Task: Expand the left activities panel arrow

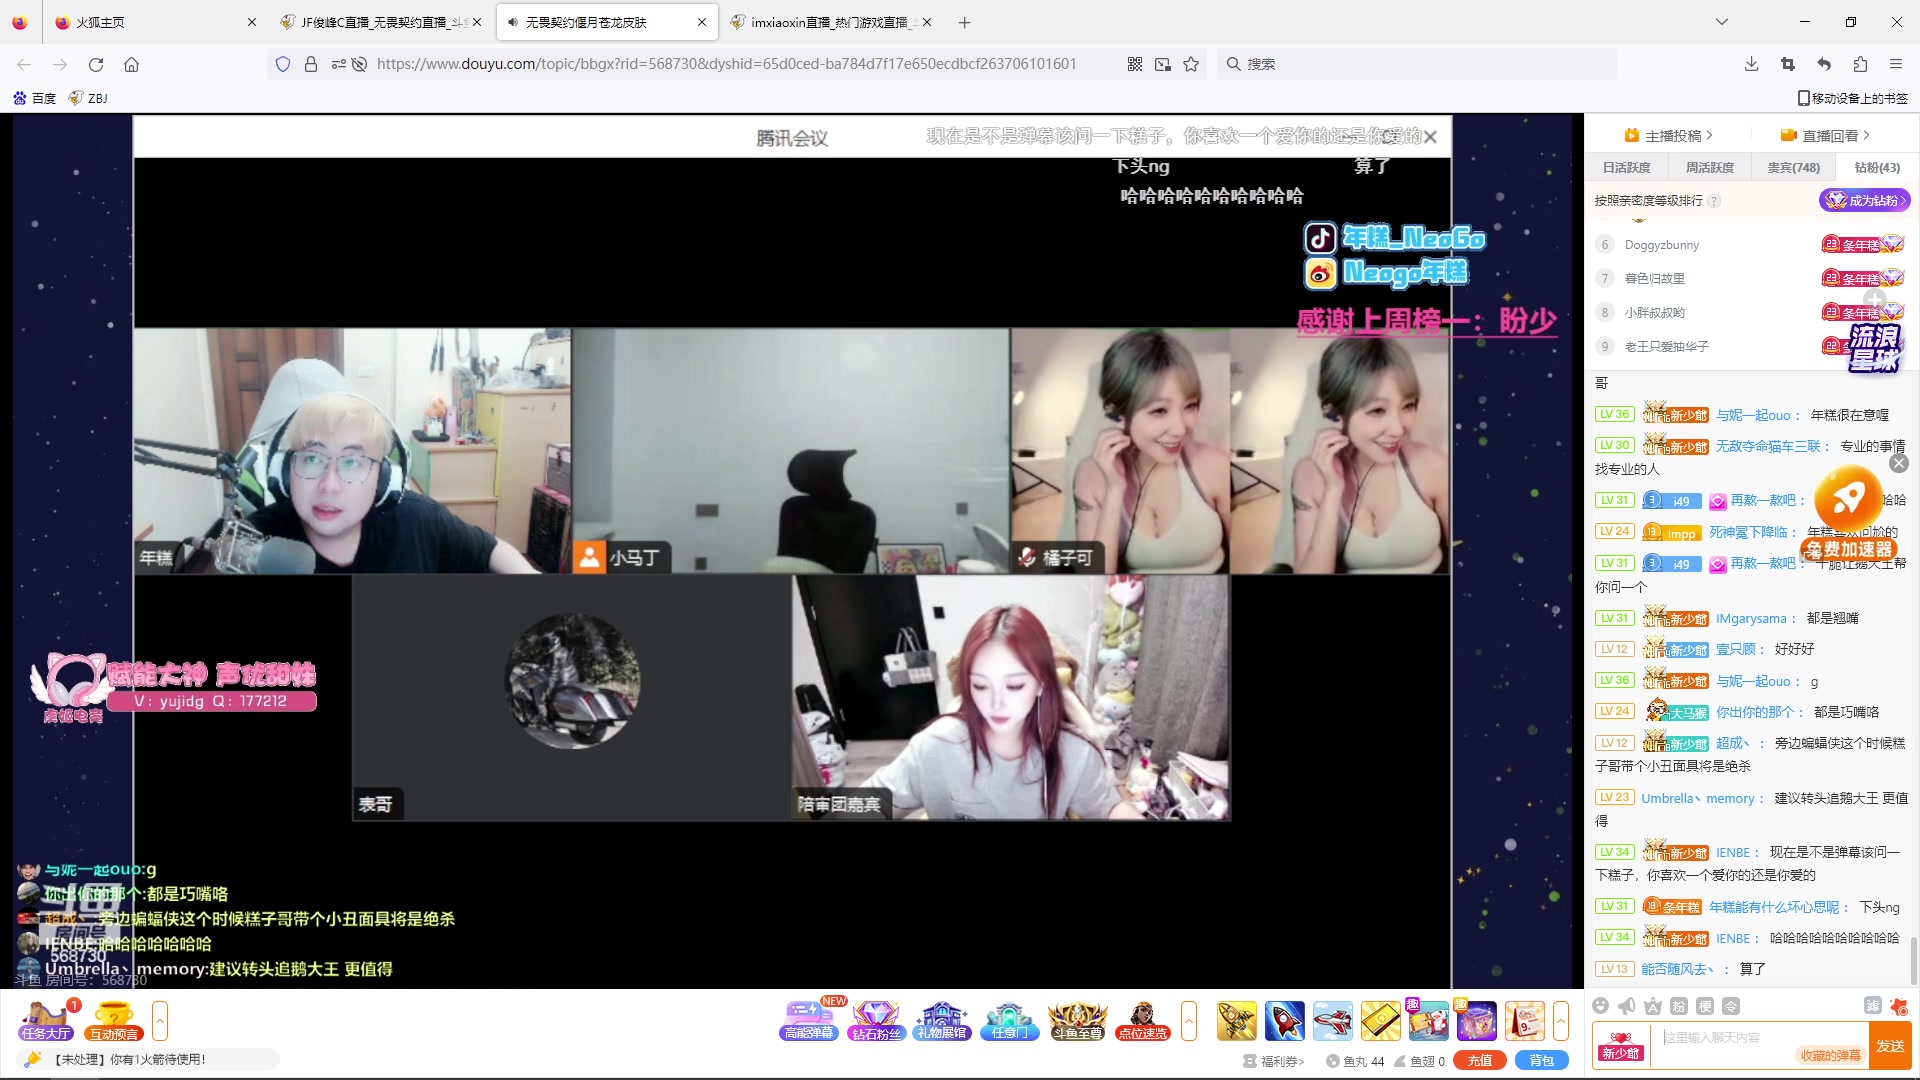Action: tap(160, 1021)
